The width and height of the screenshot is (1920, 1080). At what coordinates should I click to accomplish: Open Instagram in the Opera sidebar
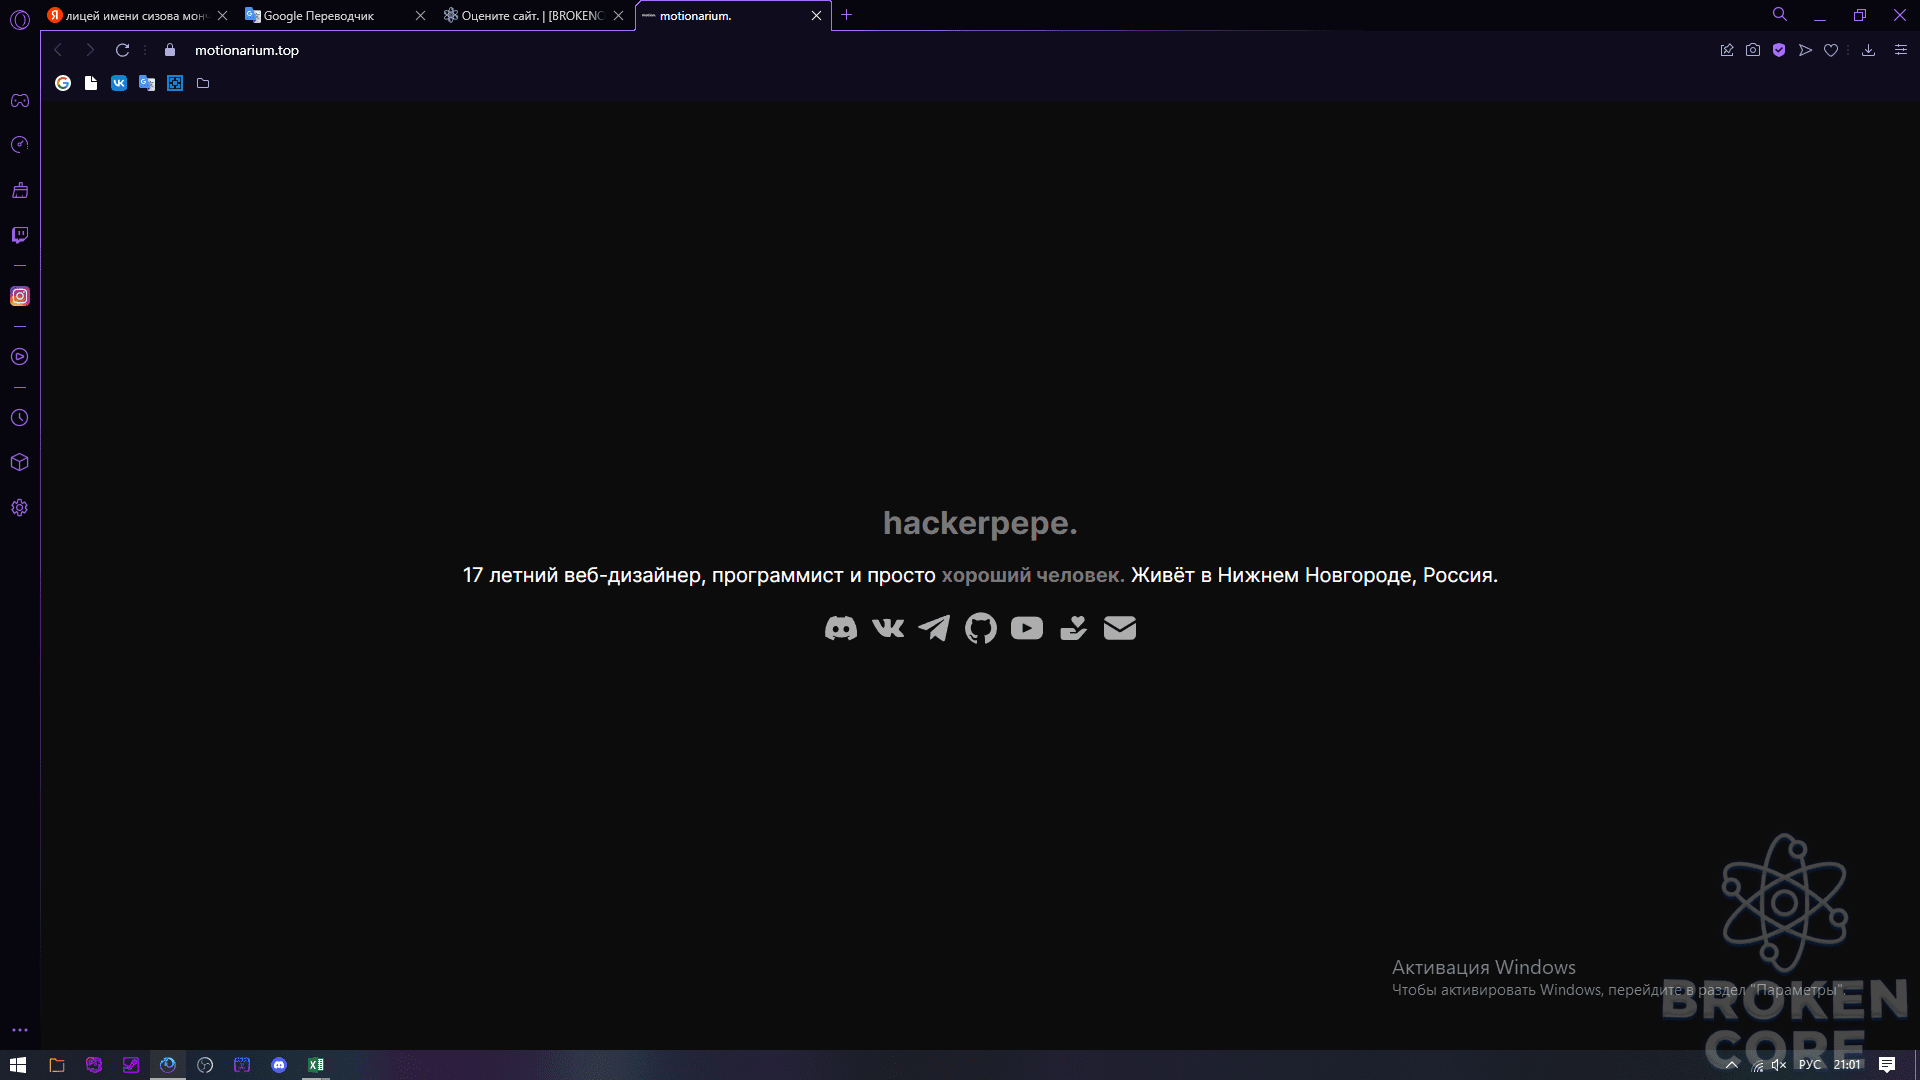[20, 296]
